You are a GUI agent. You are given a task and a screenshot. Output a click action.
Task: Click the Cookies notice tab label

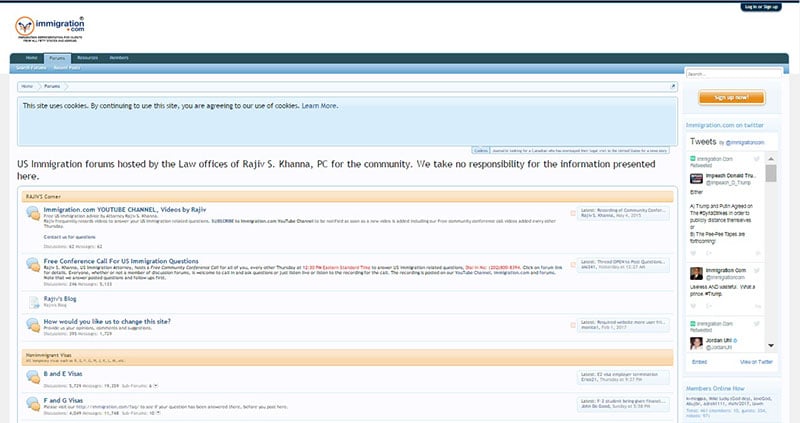pos(481,151)
